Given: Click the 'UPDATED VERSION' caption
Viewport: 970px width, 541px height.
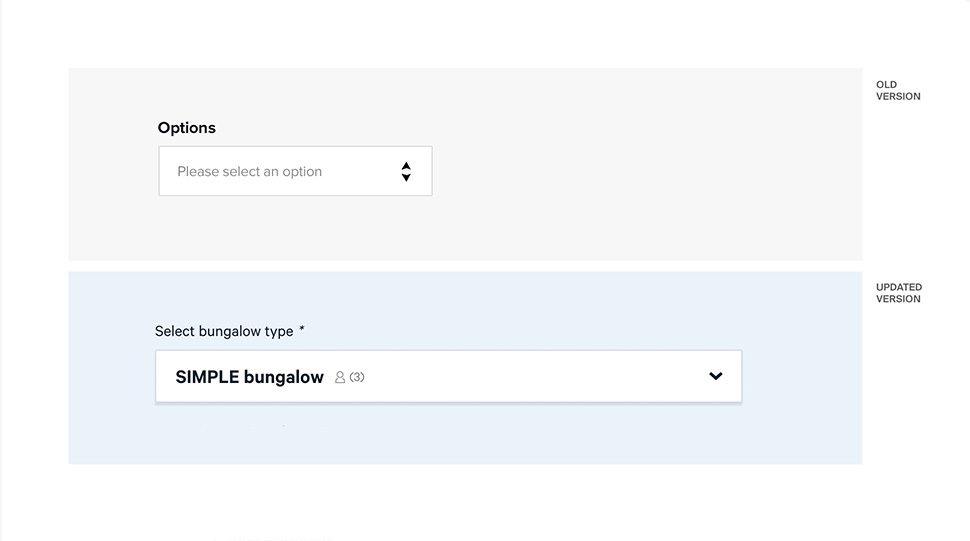Looking at the screenshot, I should pos(898,293).
